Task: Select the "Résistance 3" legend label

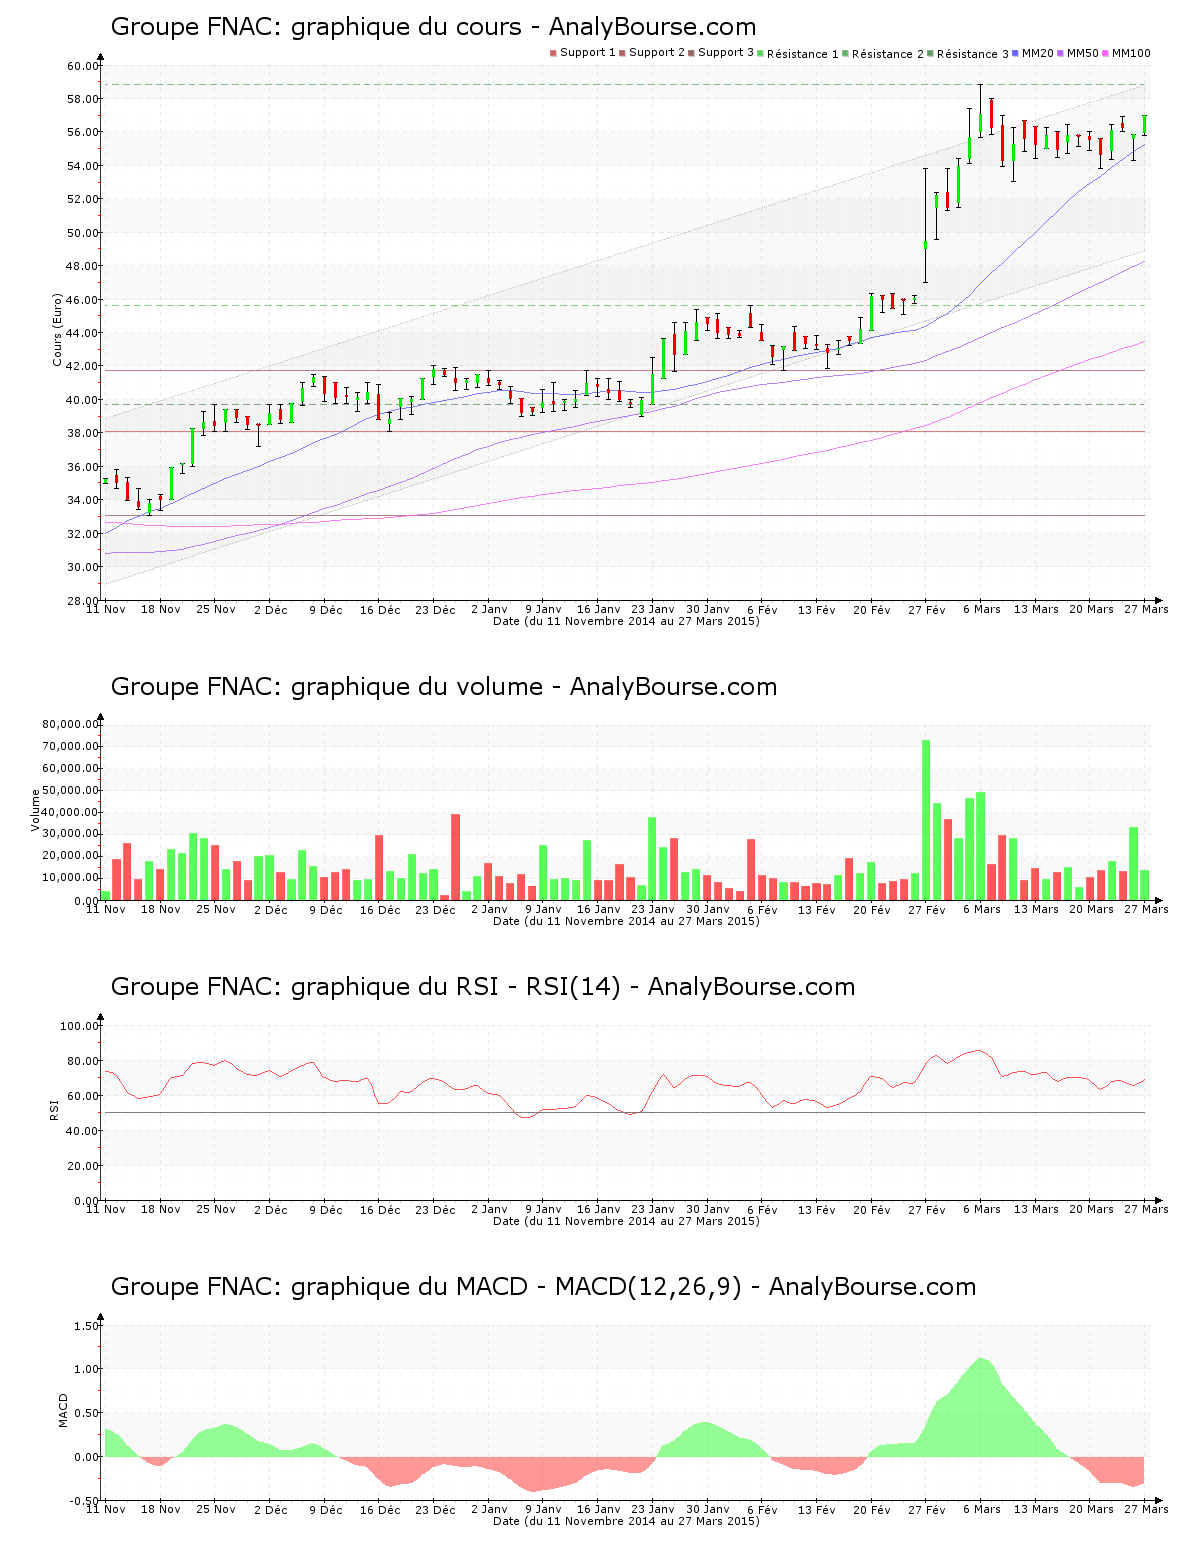Action: [973, 53]
